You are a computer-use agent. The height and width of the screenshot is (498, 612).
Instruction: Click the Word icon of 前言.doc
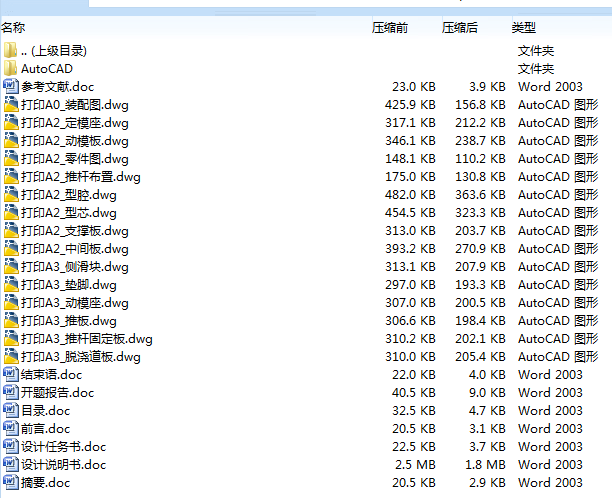click(x=11, y=428)
